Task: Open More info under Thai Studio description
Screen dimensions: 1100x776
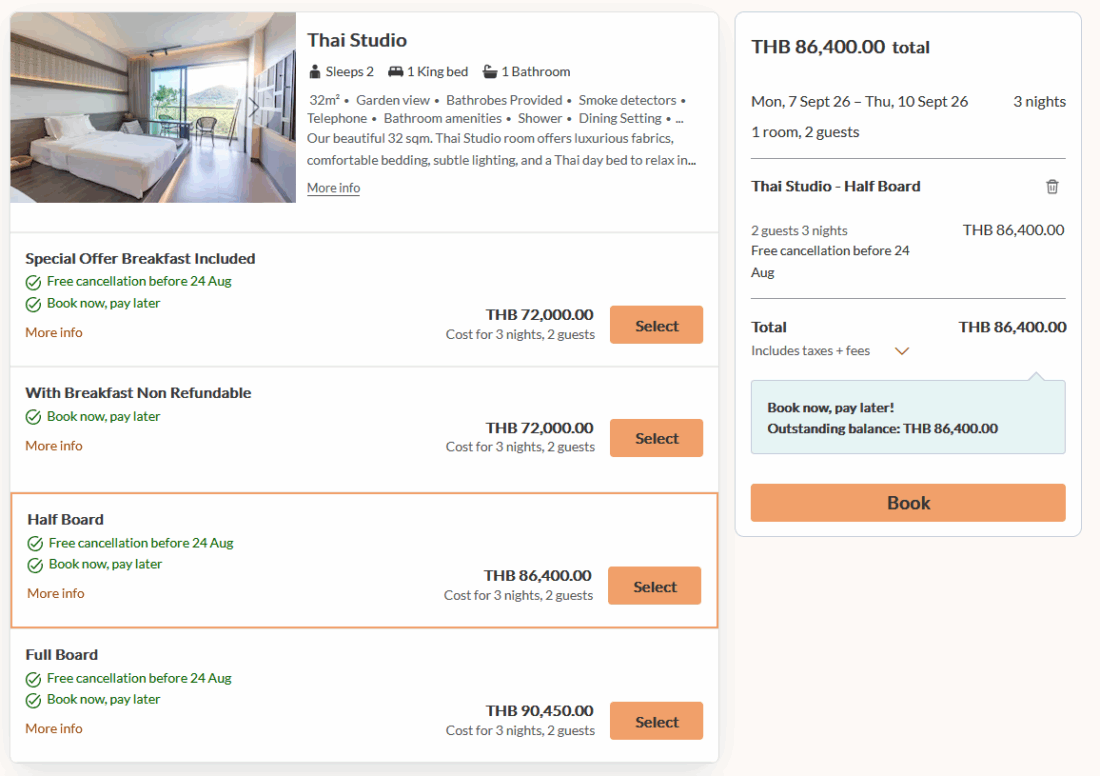Action: [x=333, y=188]
